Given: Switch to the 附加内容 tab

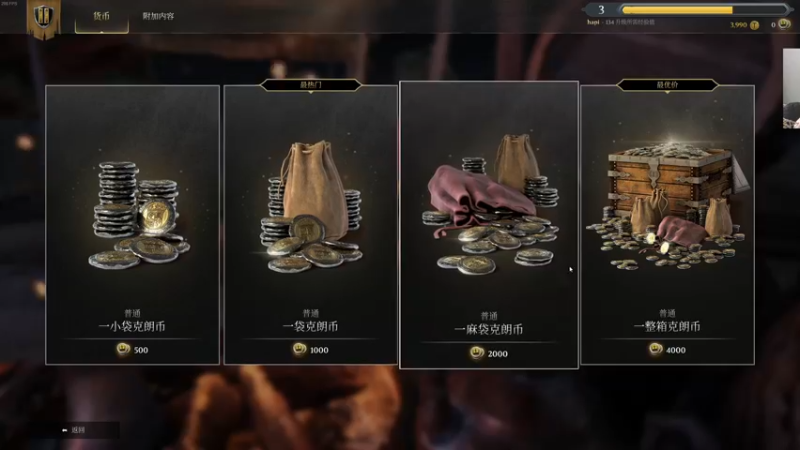Looking at the screenshot, I should 158,16.
